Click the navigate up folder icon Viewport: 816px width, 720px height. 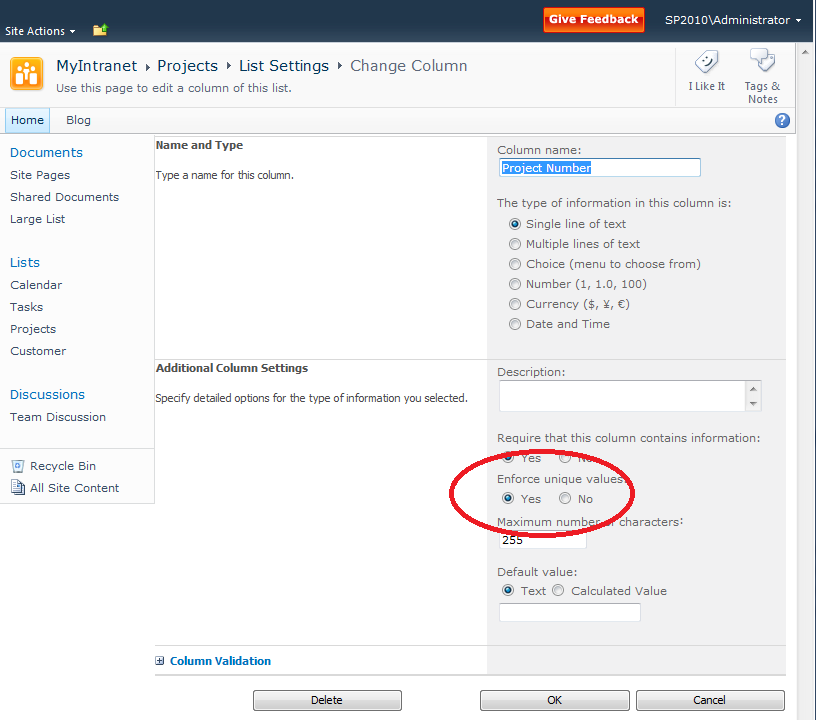point(100,31)
